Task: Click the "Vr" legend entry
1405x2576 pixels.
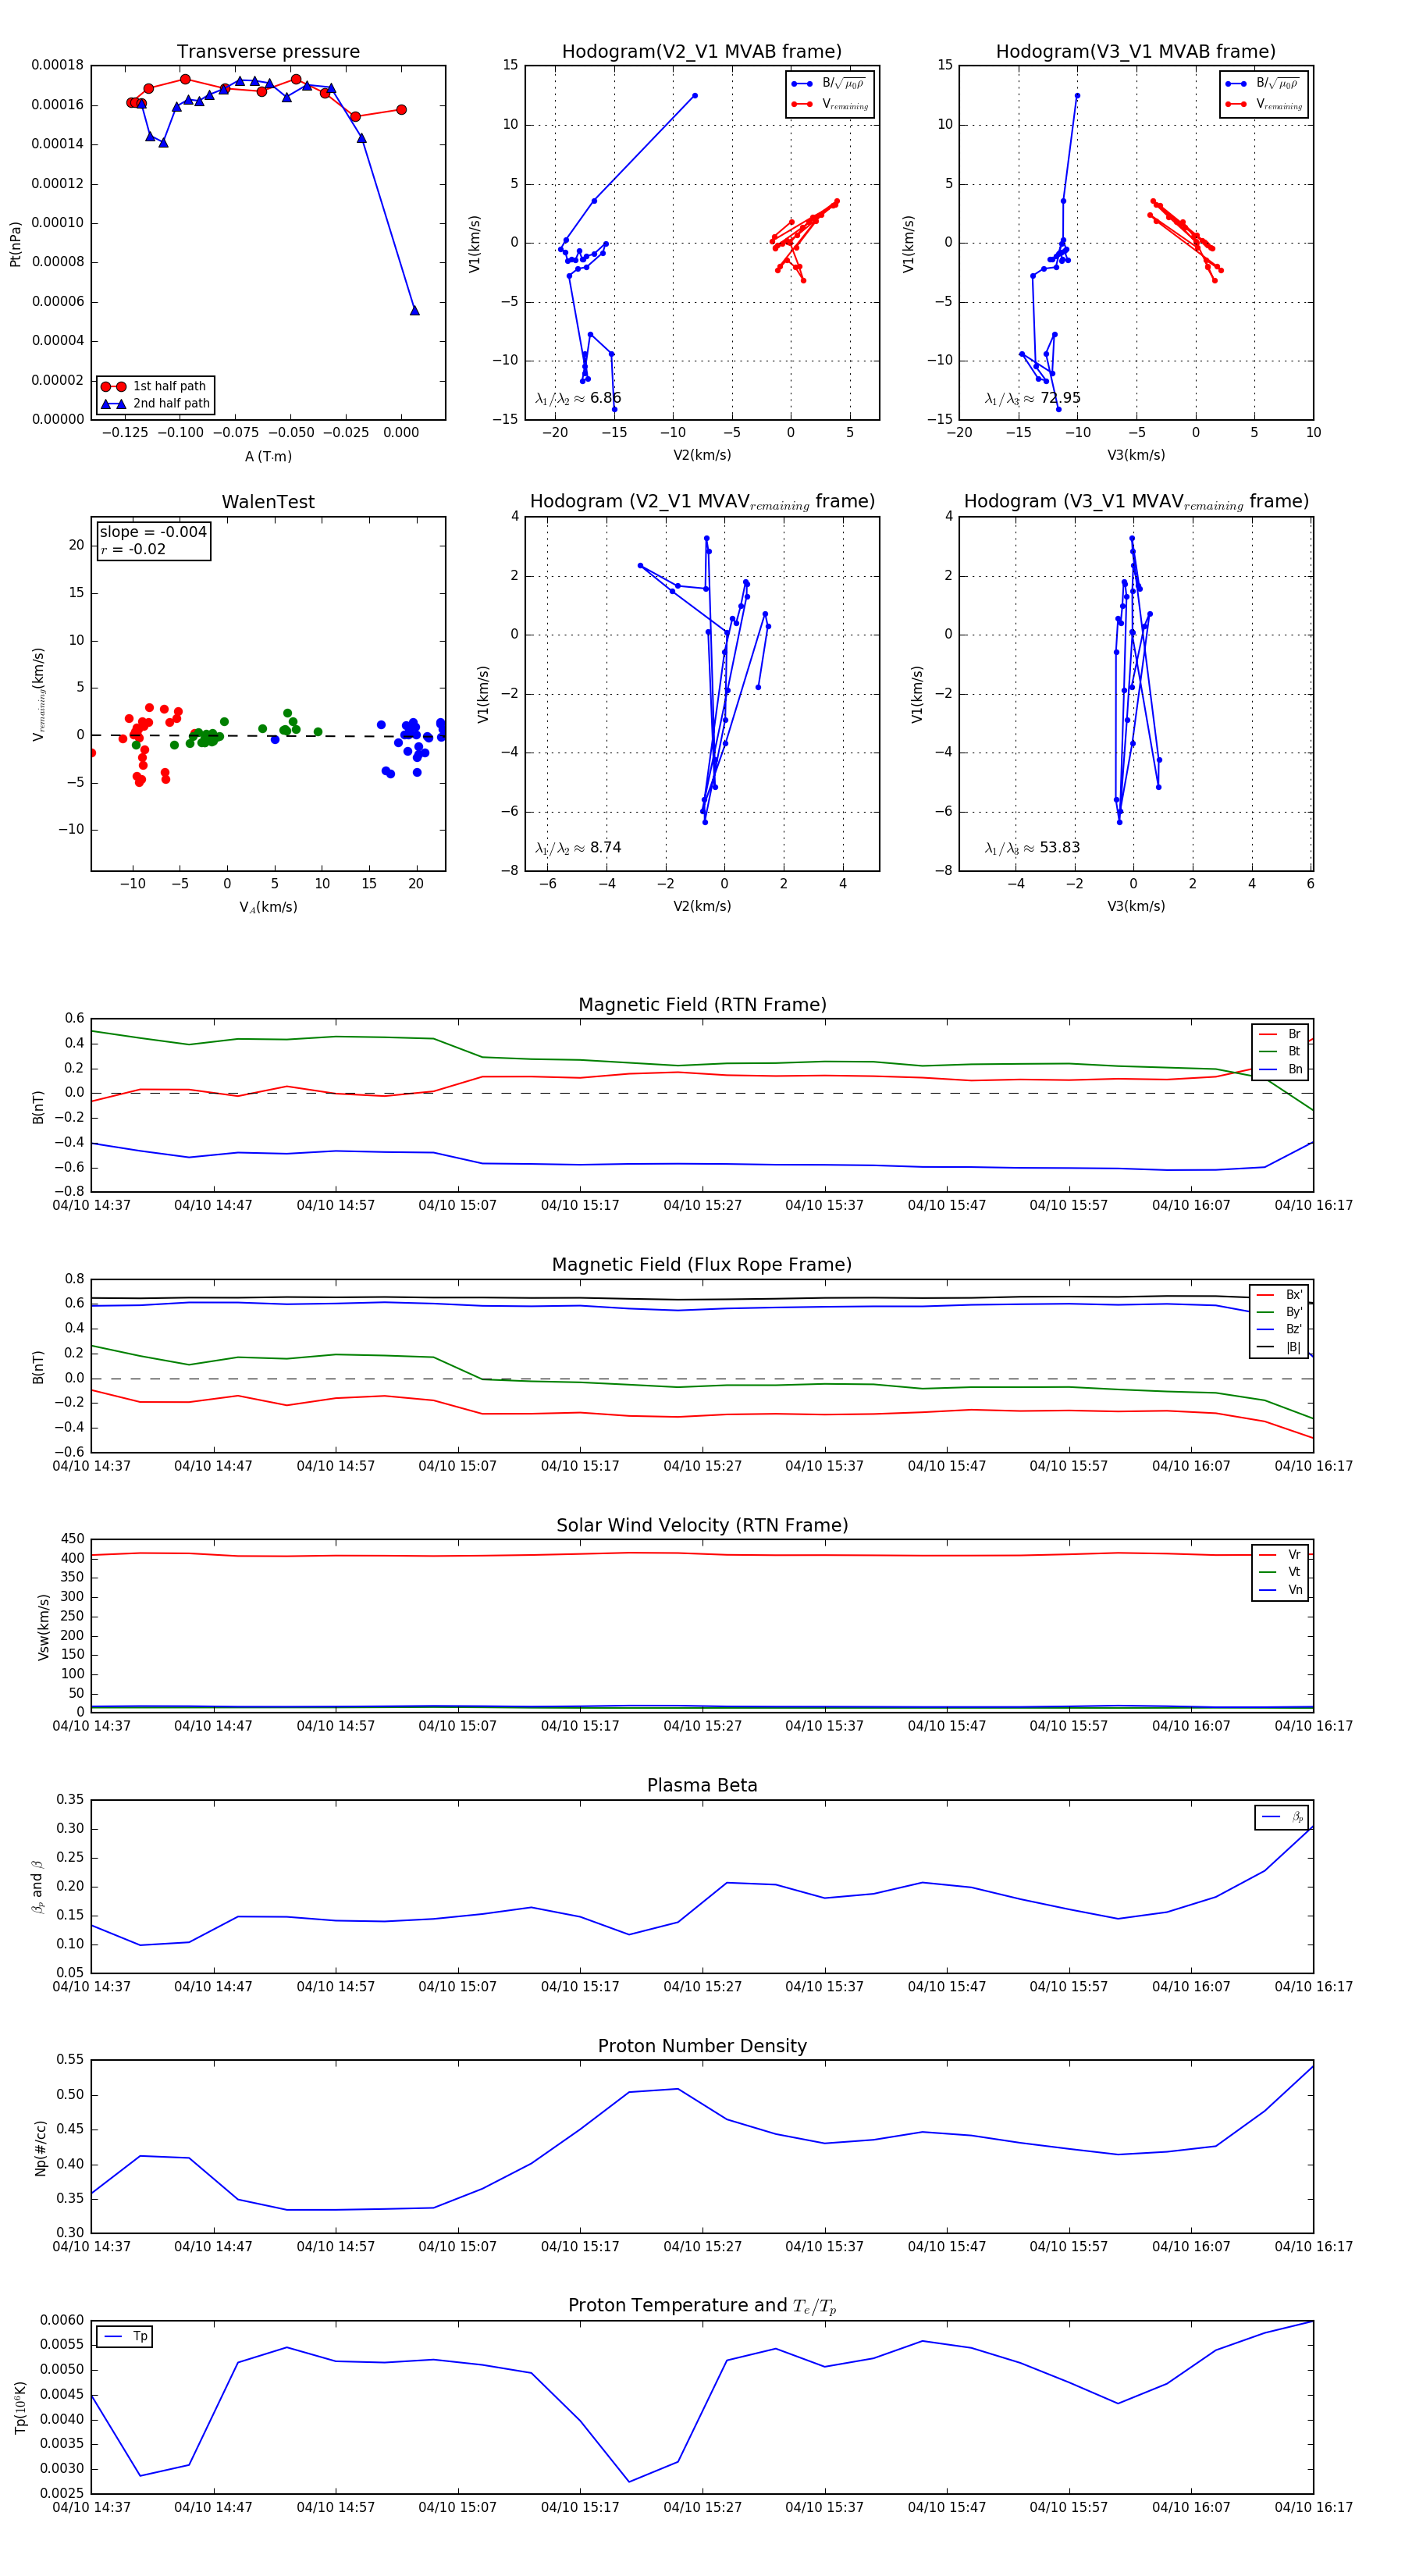Action: 1280,1555
